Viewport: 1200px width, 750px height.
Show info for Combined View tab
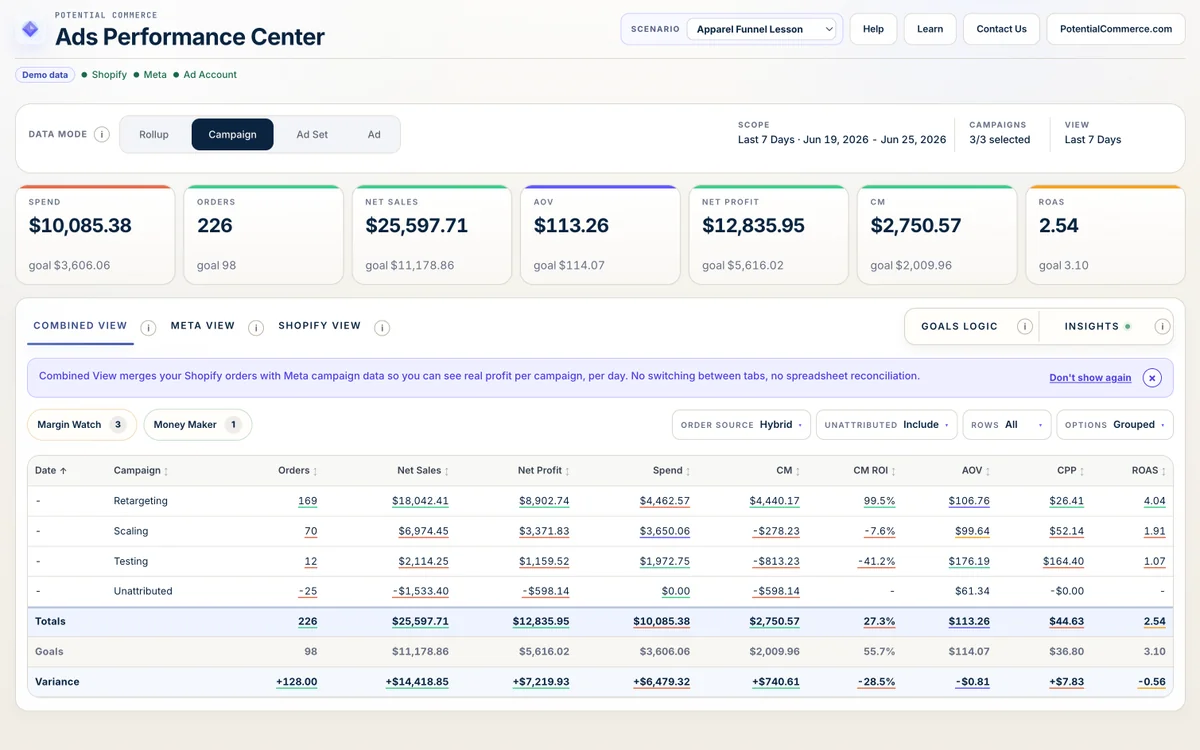click(148, 327)
